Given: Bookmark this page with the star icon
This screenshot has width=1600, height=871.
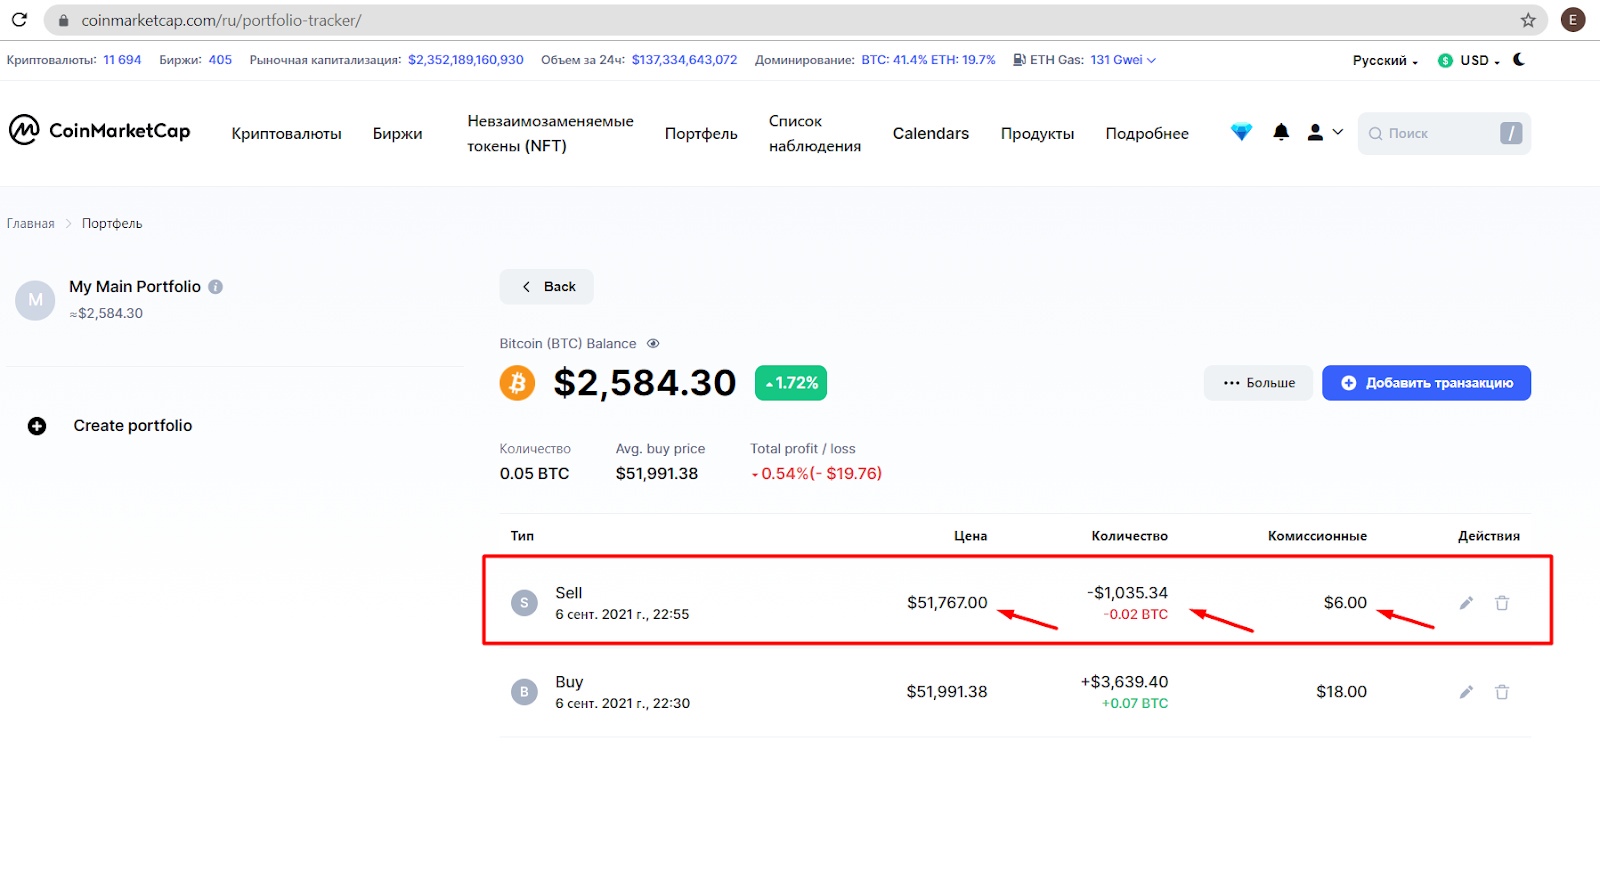Looking at the screenshot, I should click(x=1528, y=20).
